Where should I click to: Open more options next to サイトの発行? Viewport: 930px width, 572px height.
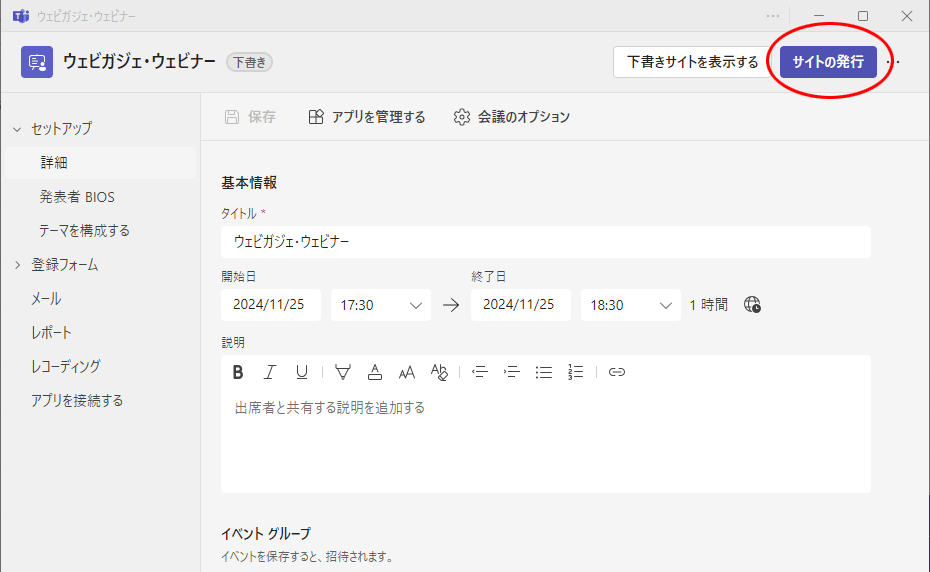point(895,62)
